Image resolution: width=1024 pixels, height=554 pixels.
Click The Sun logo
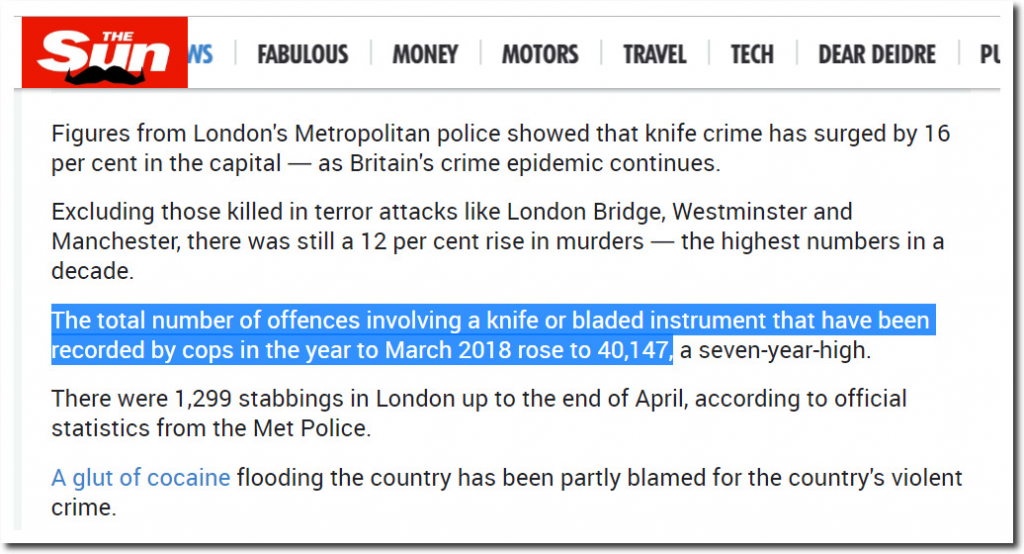click(x=104, y=53)
